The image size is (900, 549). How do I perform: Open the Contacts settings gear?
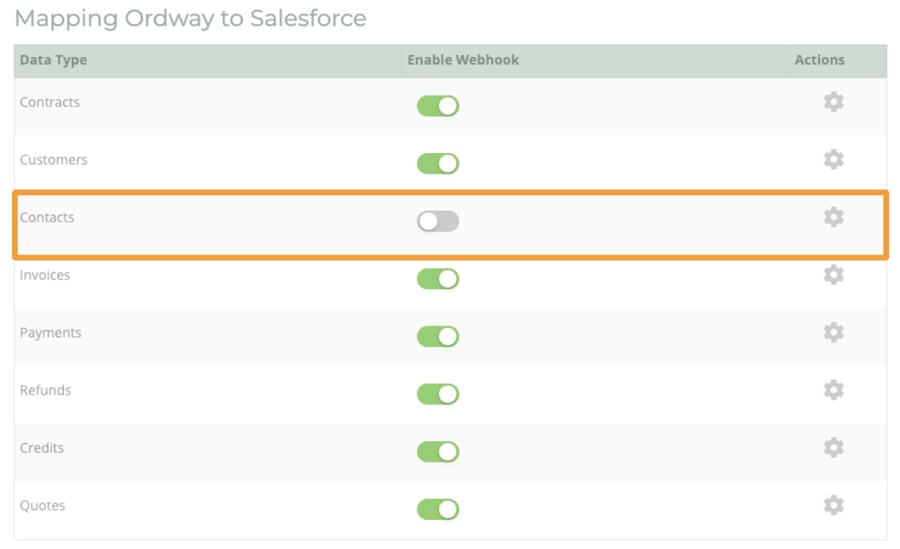coord(833,217)
